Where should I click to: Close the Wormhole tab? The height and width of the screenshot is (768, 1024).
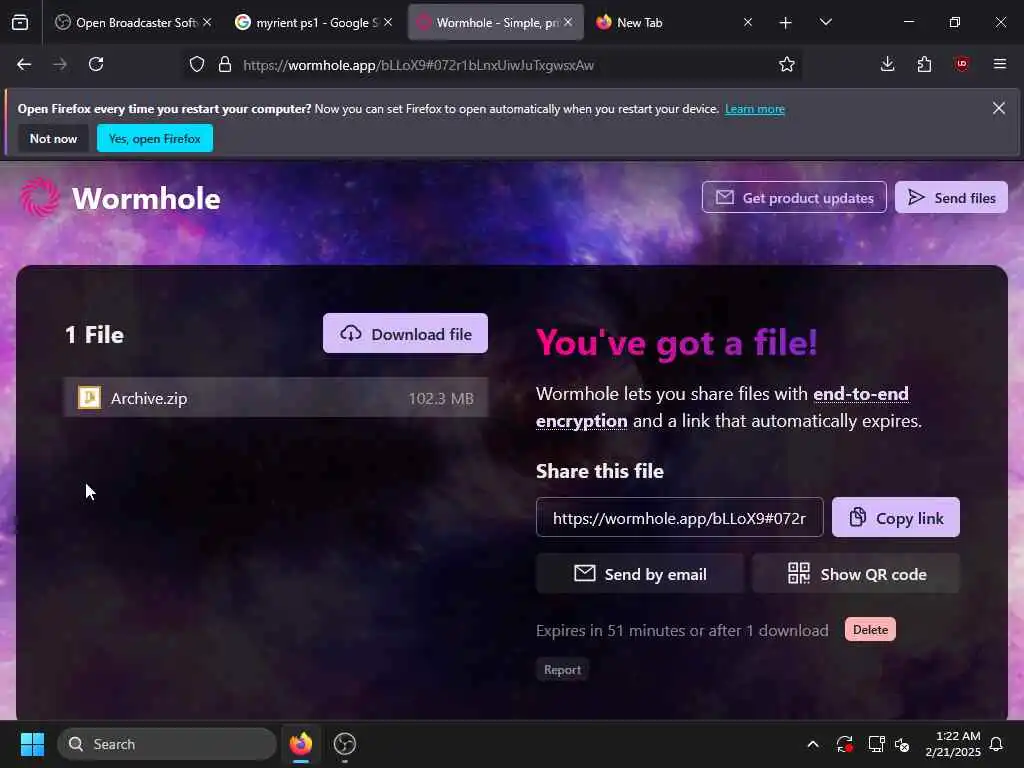point(568,22)
